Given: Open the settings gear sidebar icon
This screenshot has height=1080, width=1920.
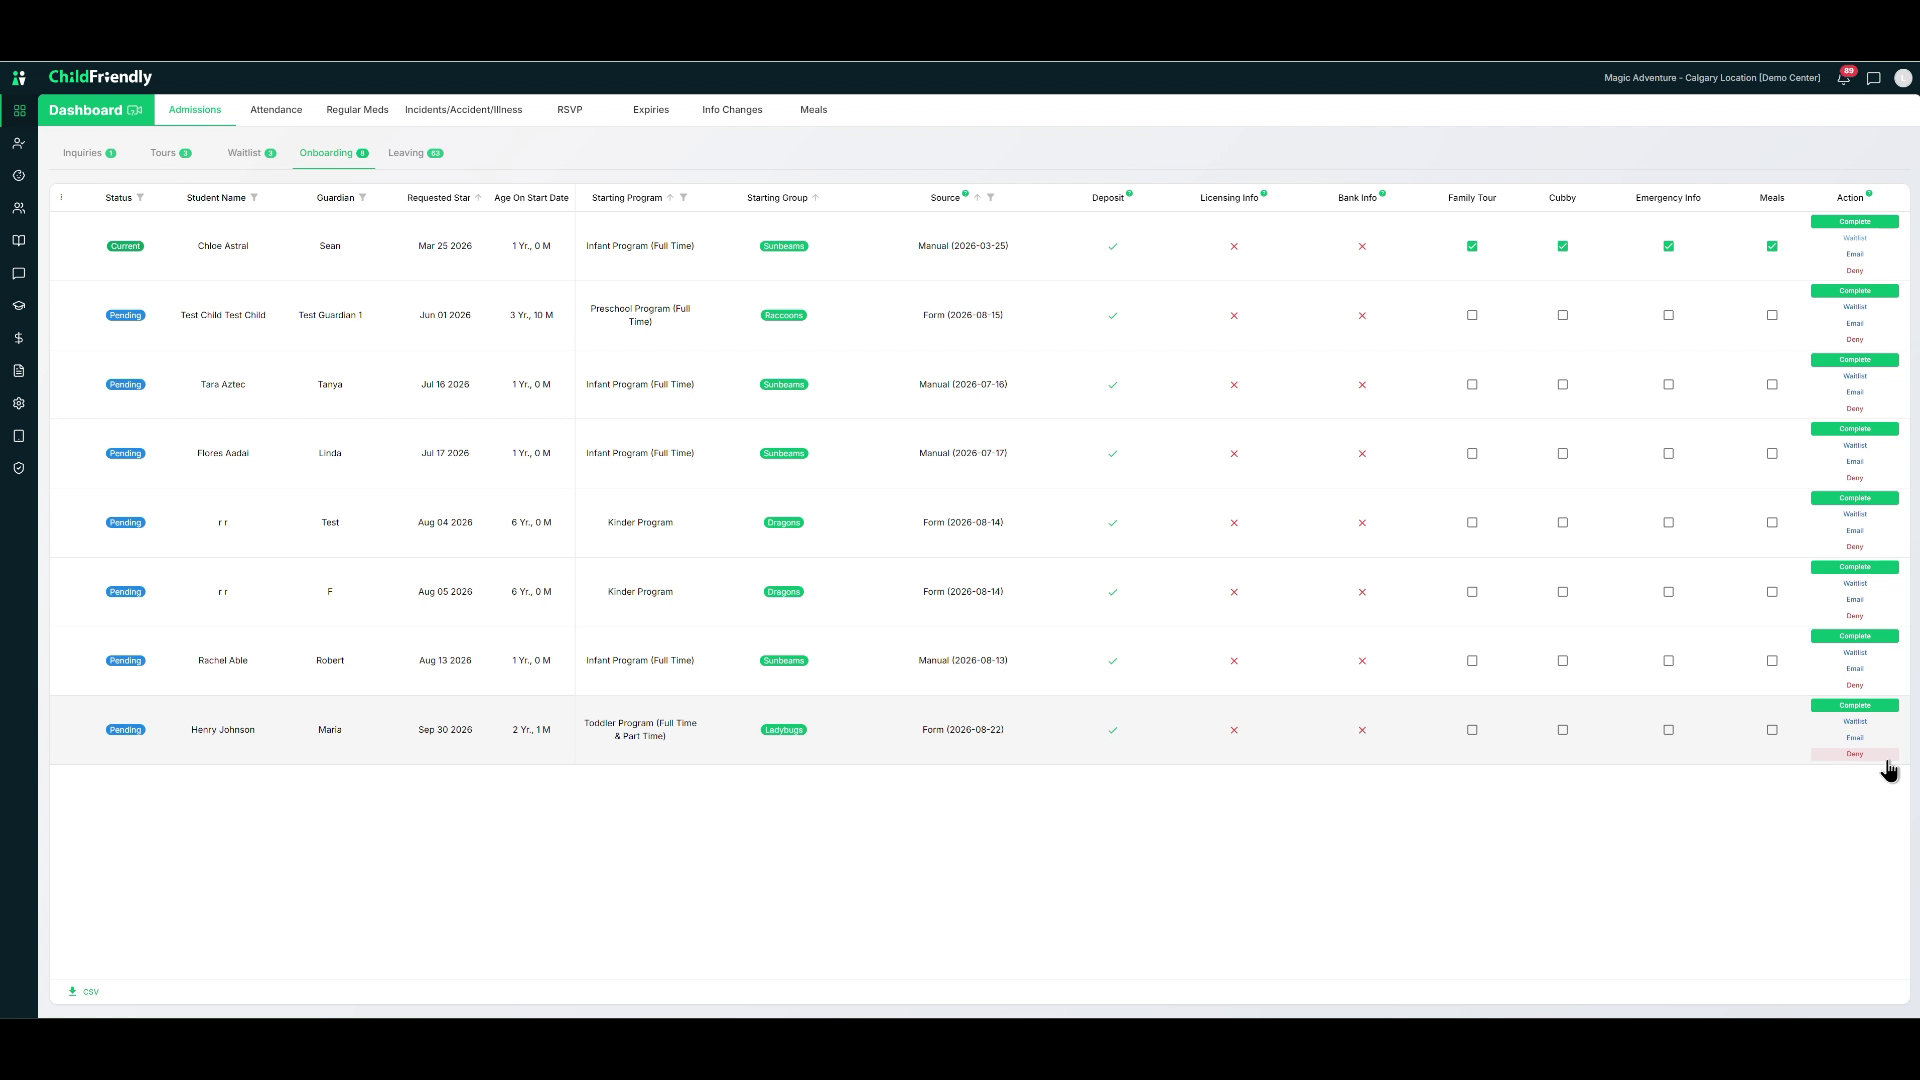Looking at the screenshot, I should (x=19, y=403).
